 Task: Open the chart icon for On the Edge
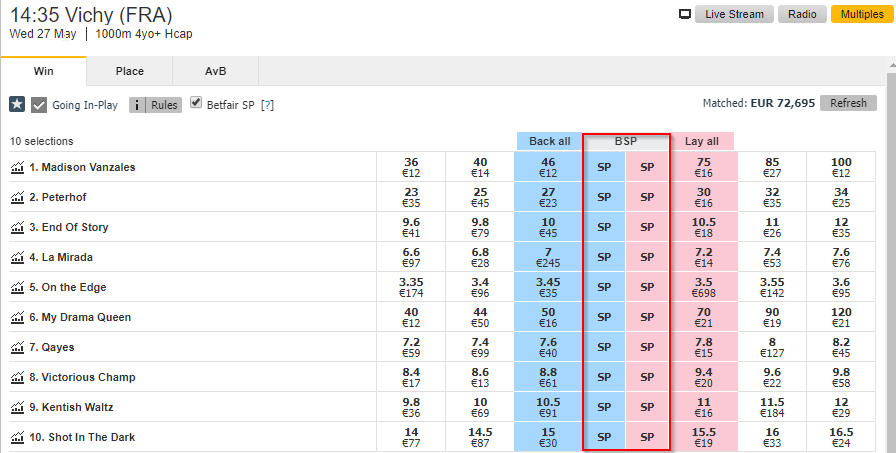pos(17,287)
